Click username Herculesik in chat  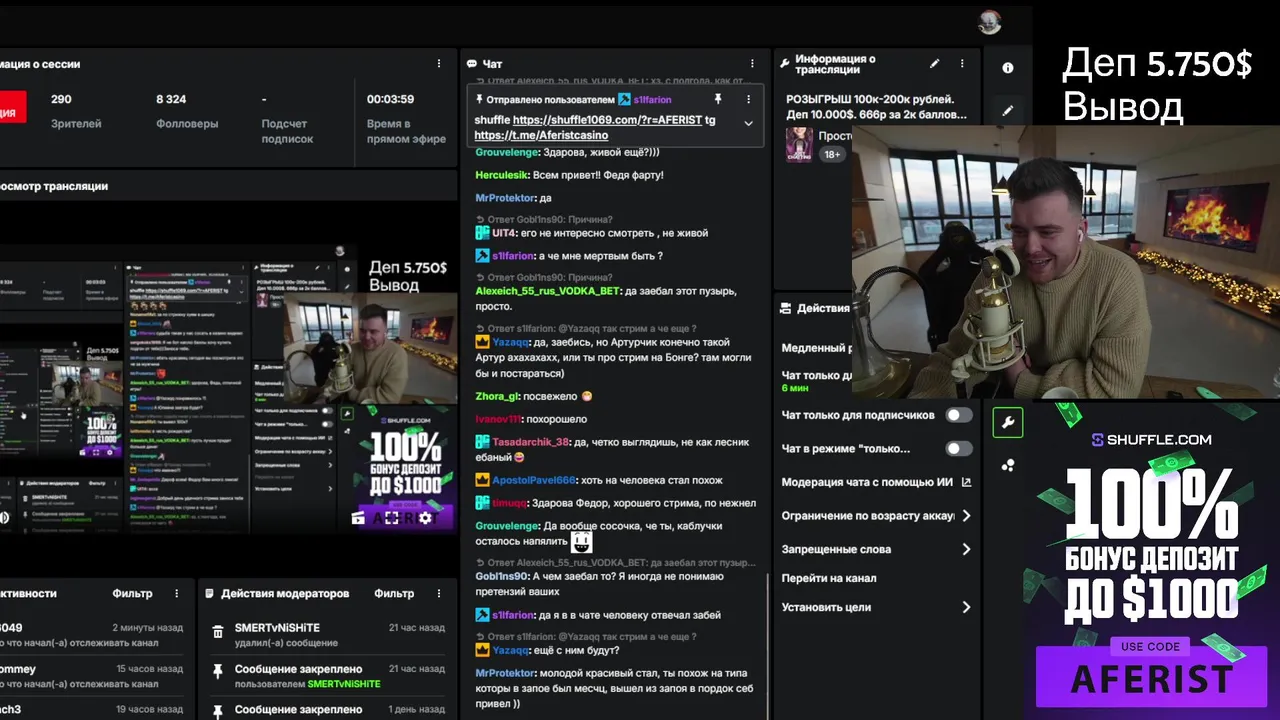click(501, 175)
